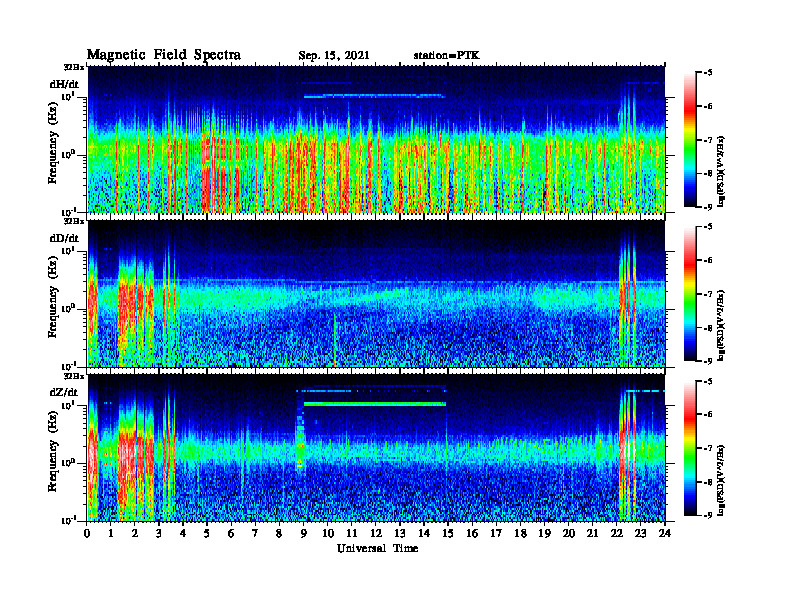Image resolution: width=792 pixels, height=612 pixels.
Task: Click the dZ/dt panel label
Action: click(64, 392)
